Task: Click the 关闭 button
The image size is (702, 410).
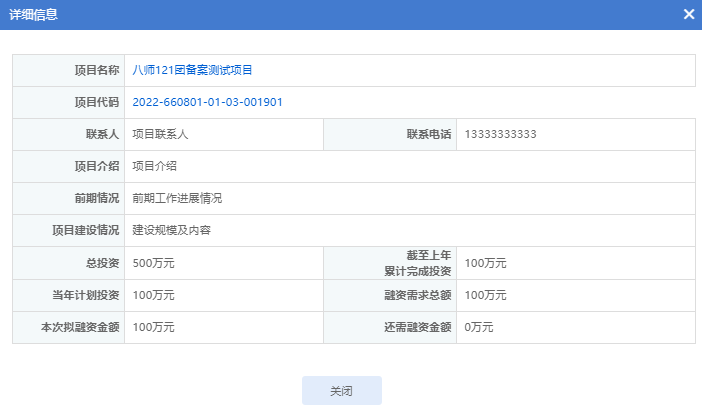Action: pyautogui.click(x=341, y=391)
